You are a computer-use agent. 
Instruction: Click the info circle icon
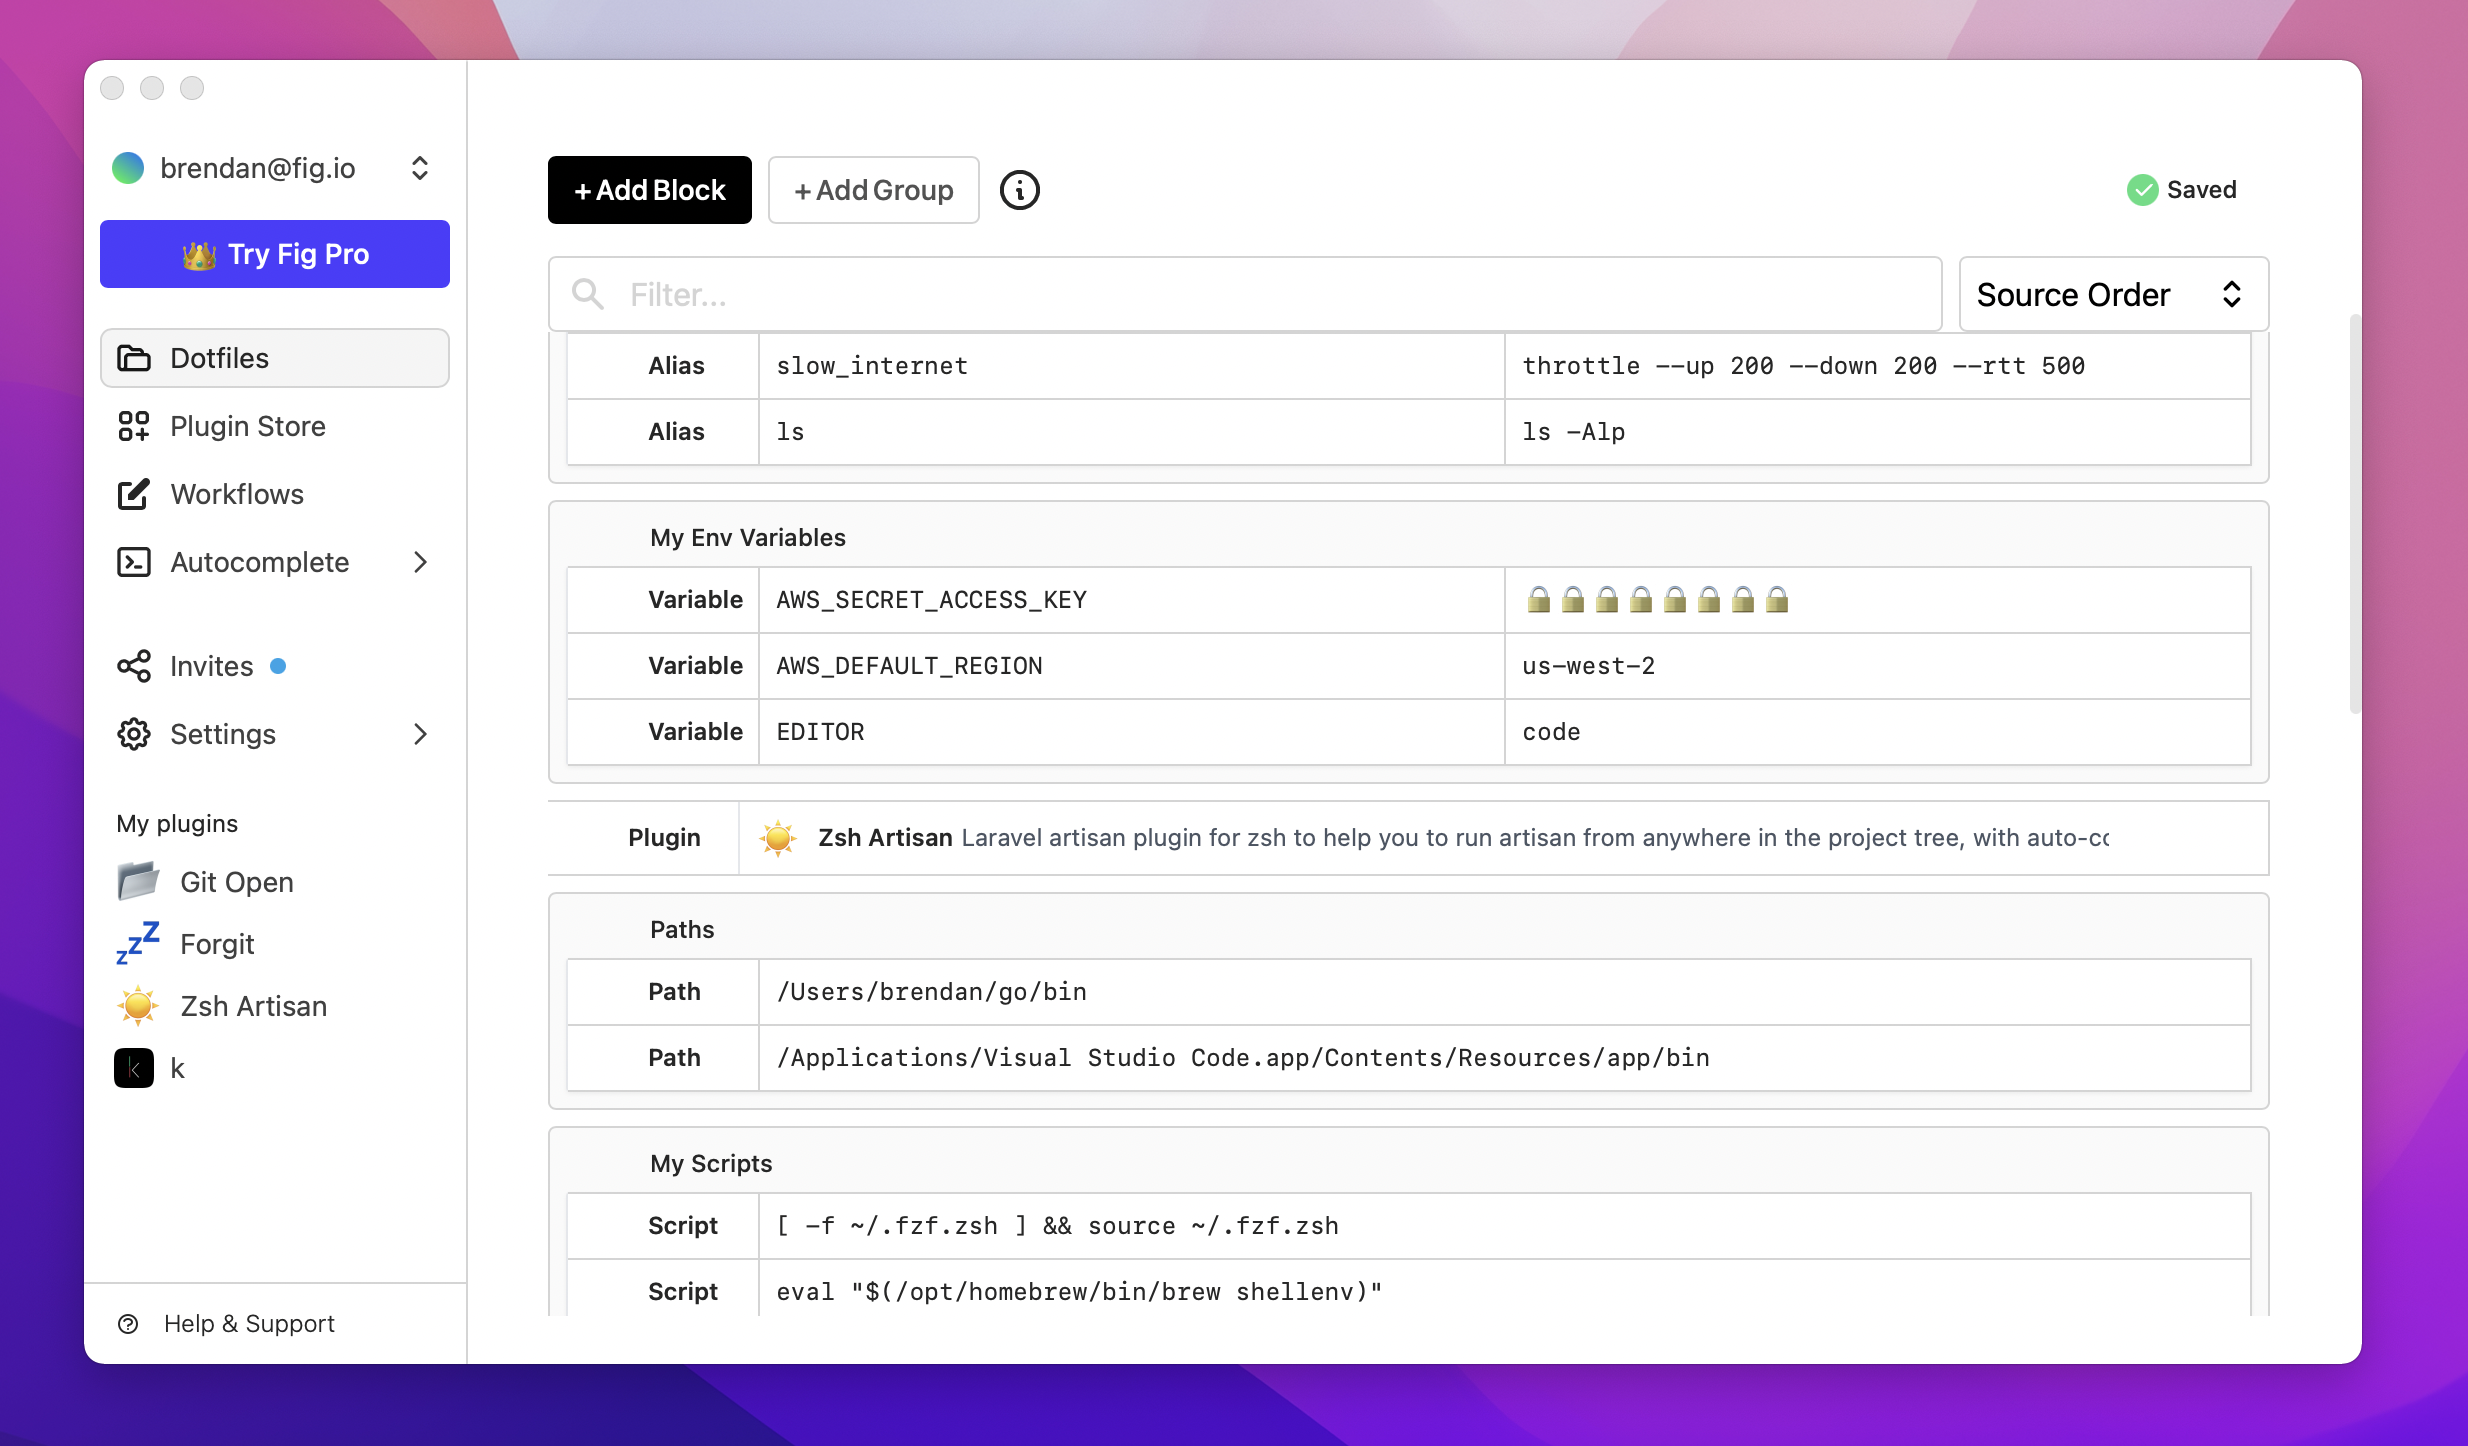(1019, 190)
